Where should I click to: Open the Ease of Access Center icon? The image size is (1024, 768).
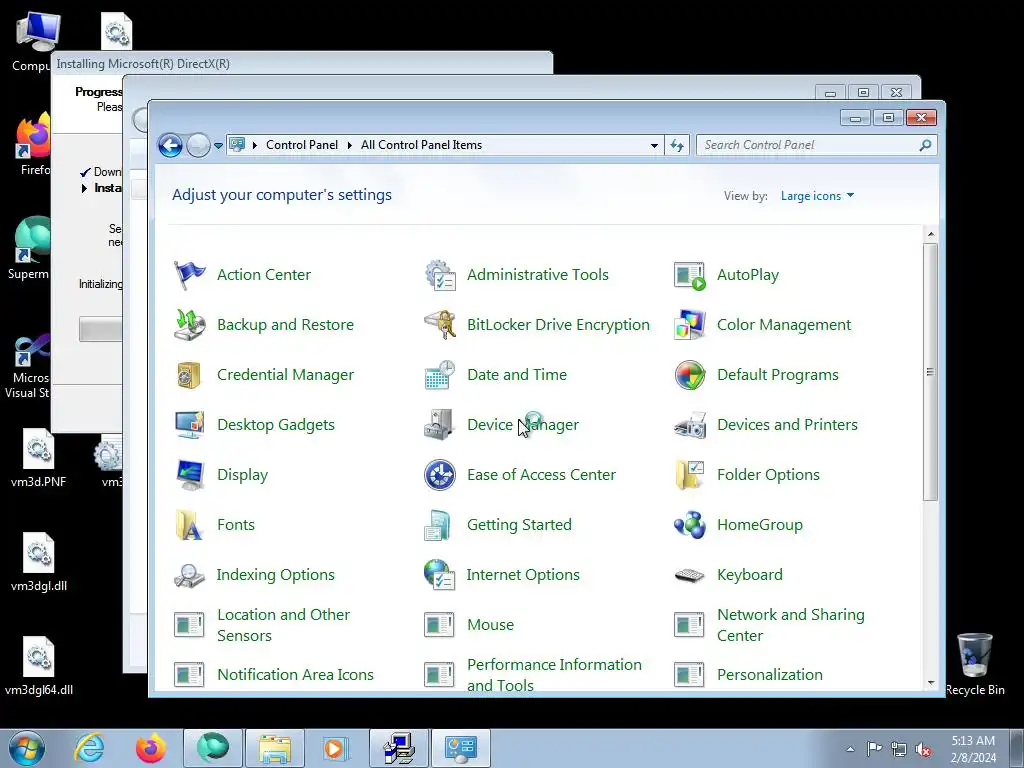(440, 475)
